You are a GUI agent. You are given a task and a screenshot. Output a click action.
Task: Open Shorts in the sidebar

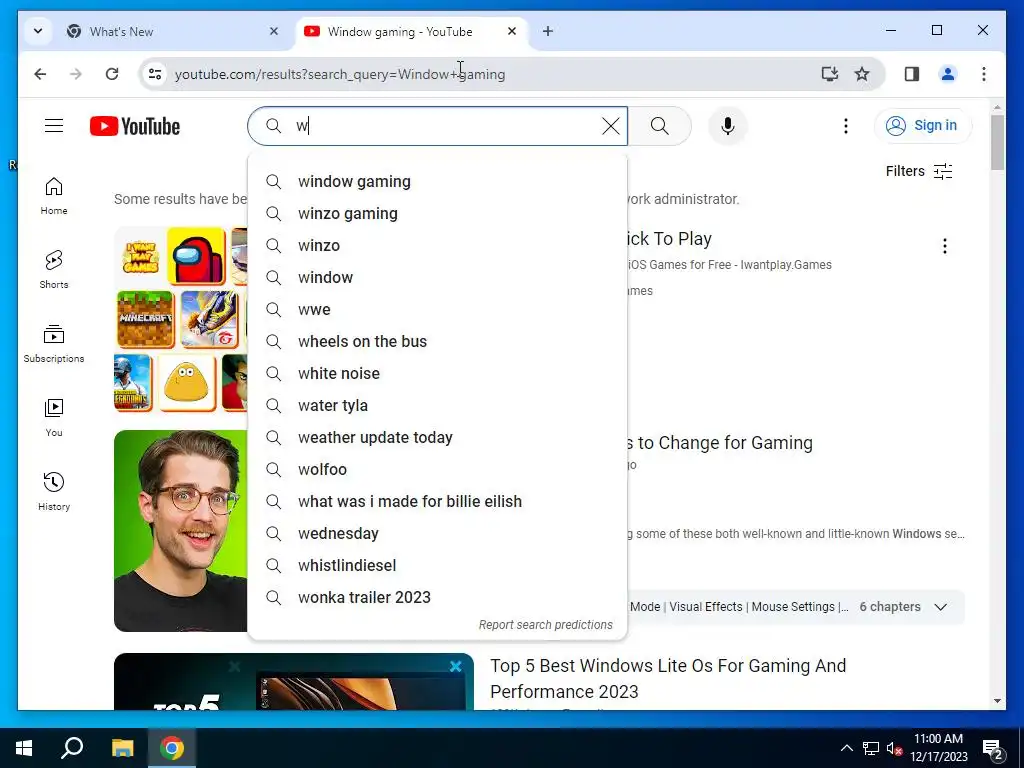(x=54, y=270)
